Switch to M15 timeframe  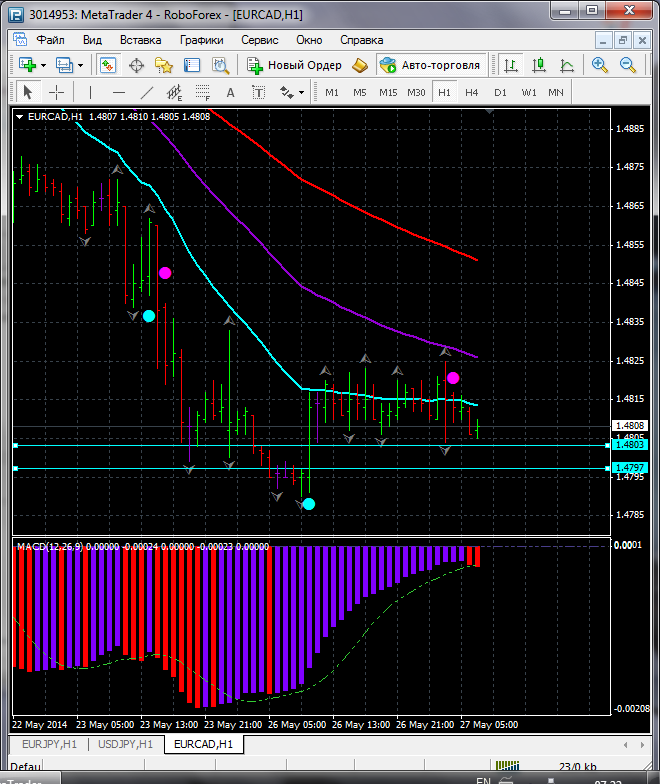click(x=388, y=92)
